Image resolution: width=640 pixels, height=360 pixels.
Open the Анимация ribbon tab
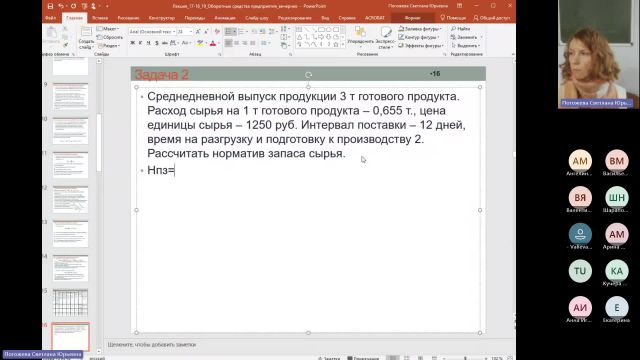224,18
